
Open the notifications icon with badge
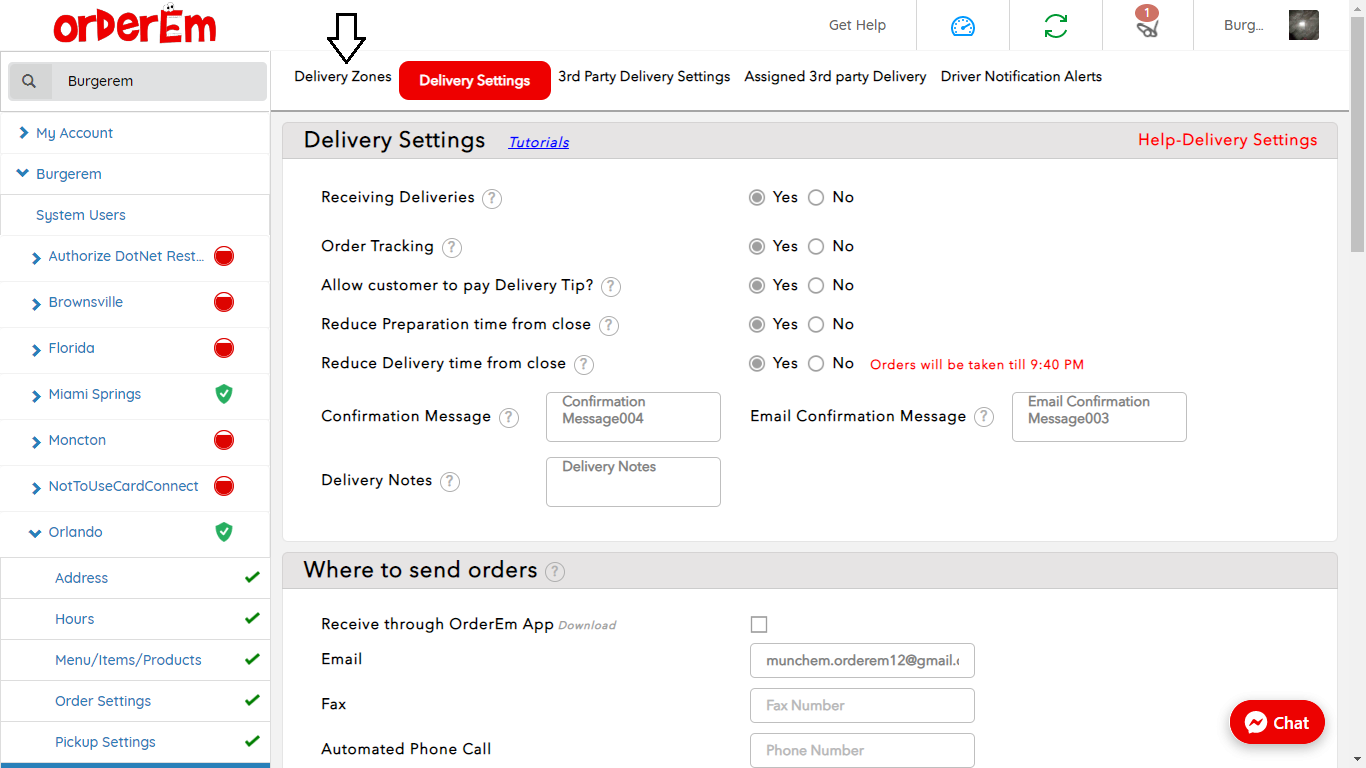point(1147,25)
